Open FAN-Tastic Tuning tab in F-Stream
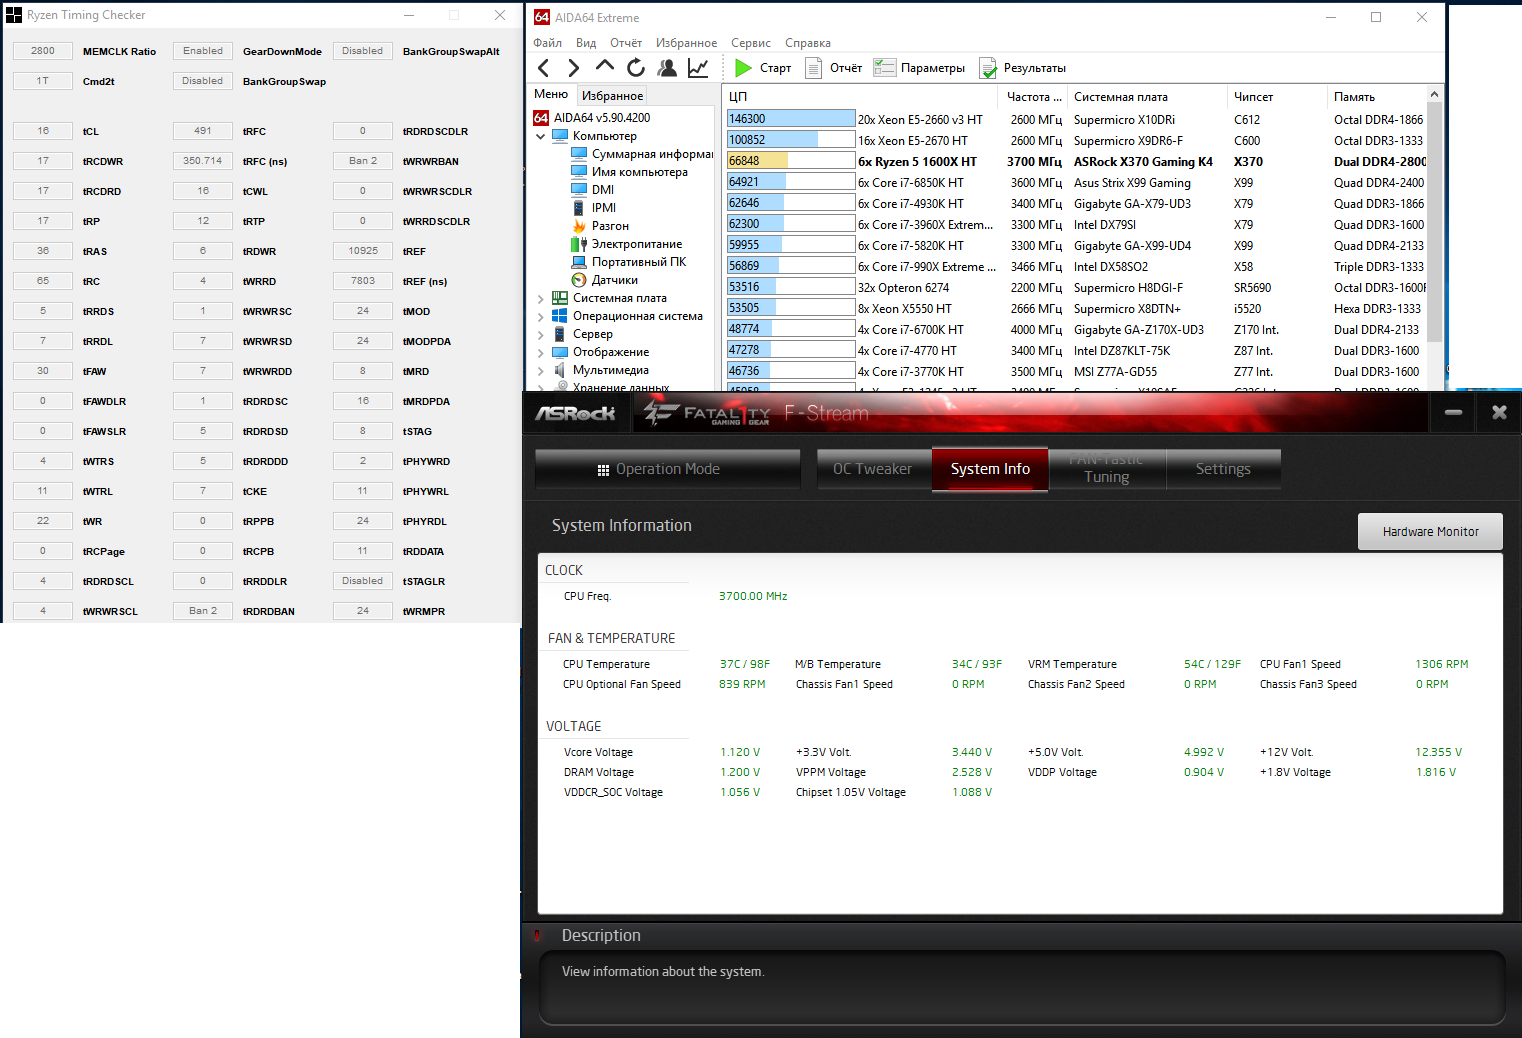The width and height of the screenshot is (1522, 1038). tap(1107, 469)
